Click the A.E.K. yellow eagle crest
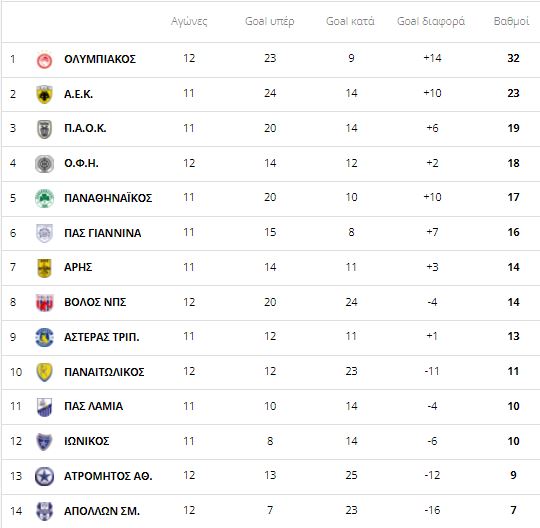This screenshot has height=528, width=540. point(44,94)
